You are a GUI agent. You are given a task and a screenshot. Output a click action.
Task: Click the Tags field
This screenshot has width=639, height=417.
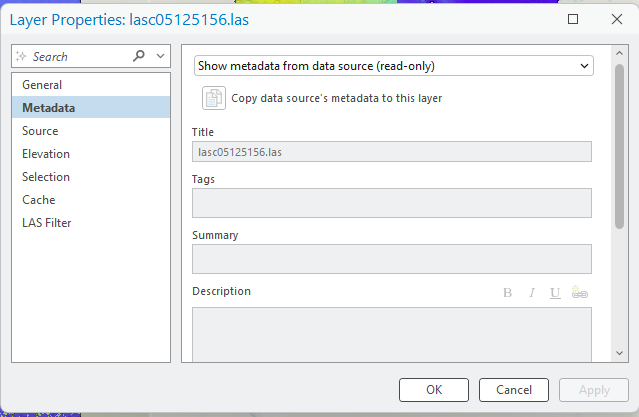coord(392,203)
